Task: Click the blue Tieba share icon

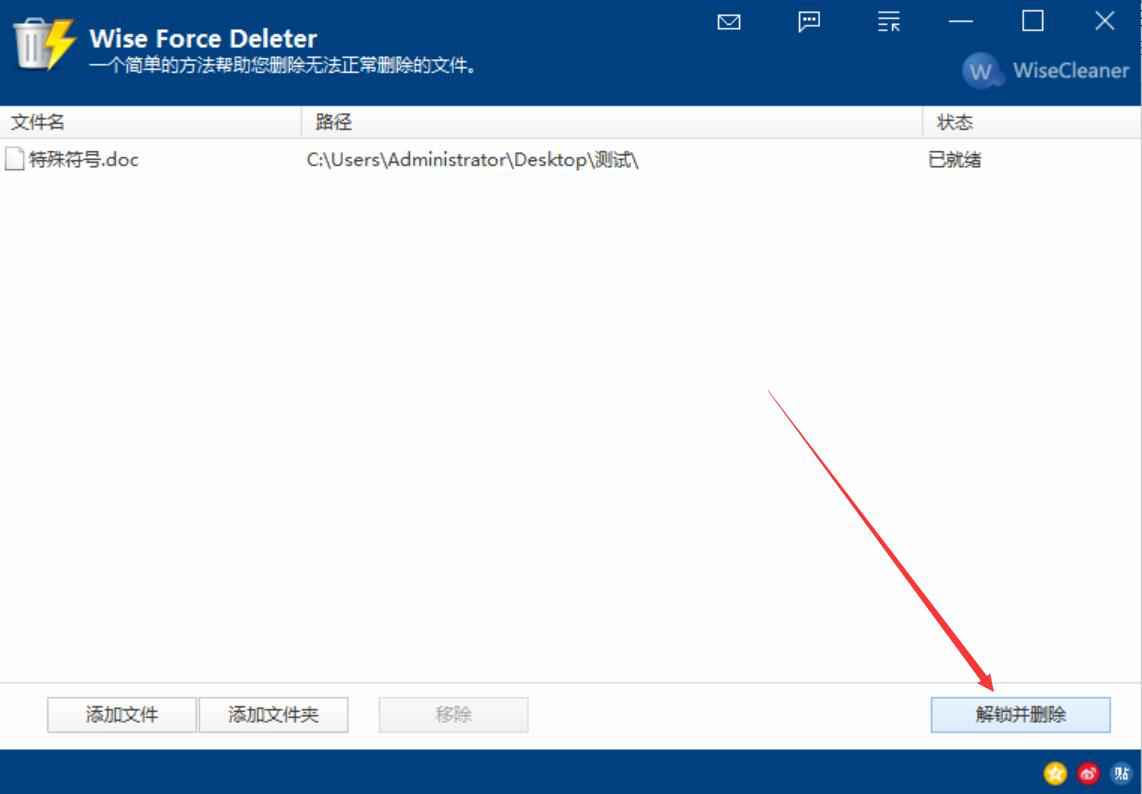Action: pos(1121,773)
